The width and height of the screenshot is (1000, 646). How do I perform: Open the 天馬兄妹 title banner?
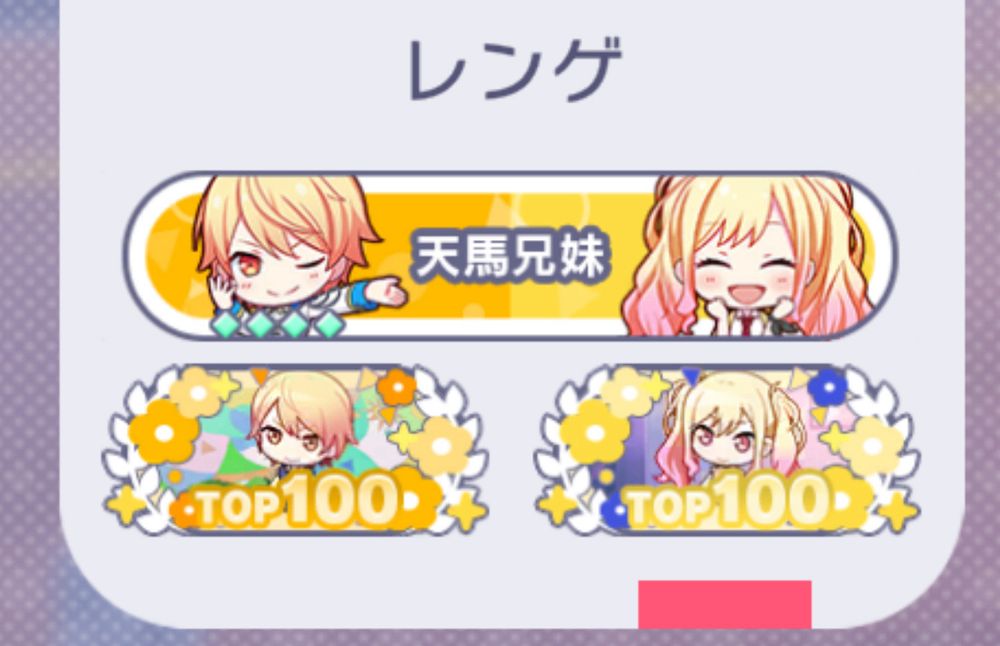coord(510,256)
